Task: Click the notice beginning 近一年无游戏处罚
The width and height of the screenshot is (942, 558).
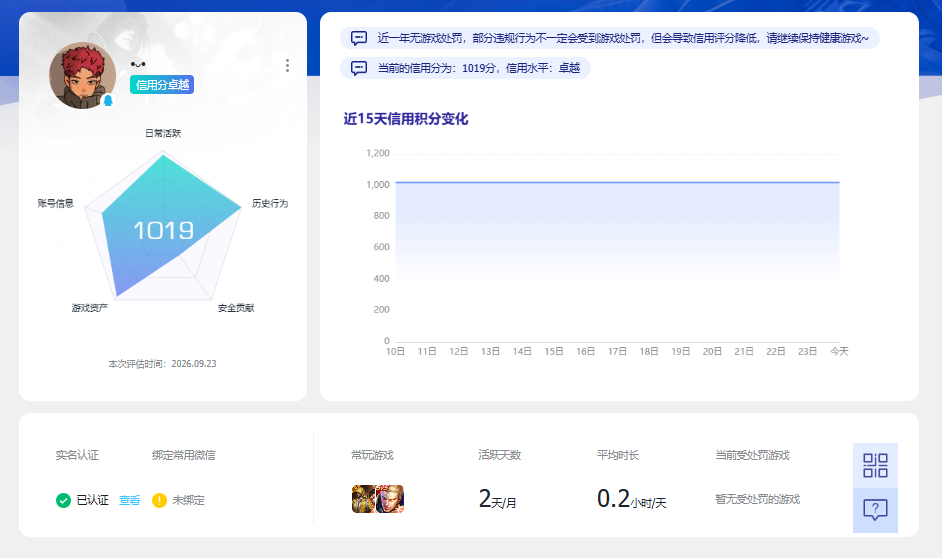Action: [x=610, y=38]
